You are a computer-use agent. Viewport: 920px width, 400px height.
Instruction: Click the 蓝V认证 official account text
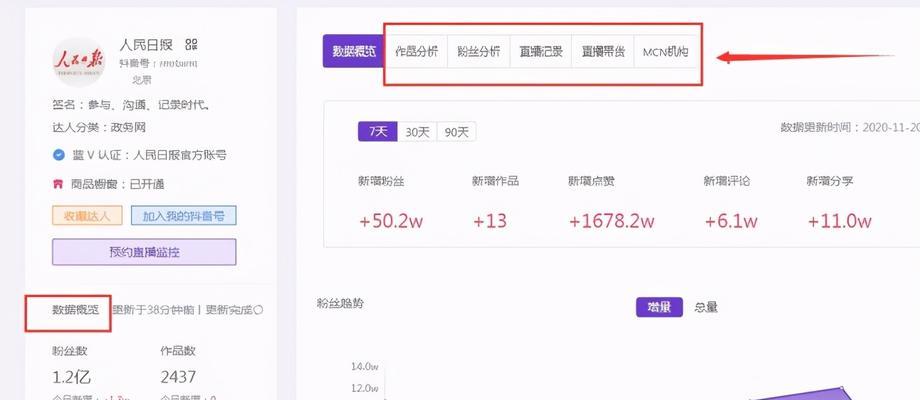(149, 155)
